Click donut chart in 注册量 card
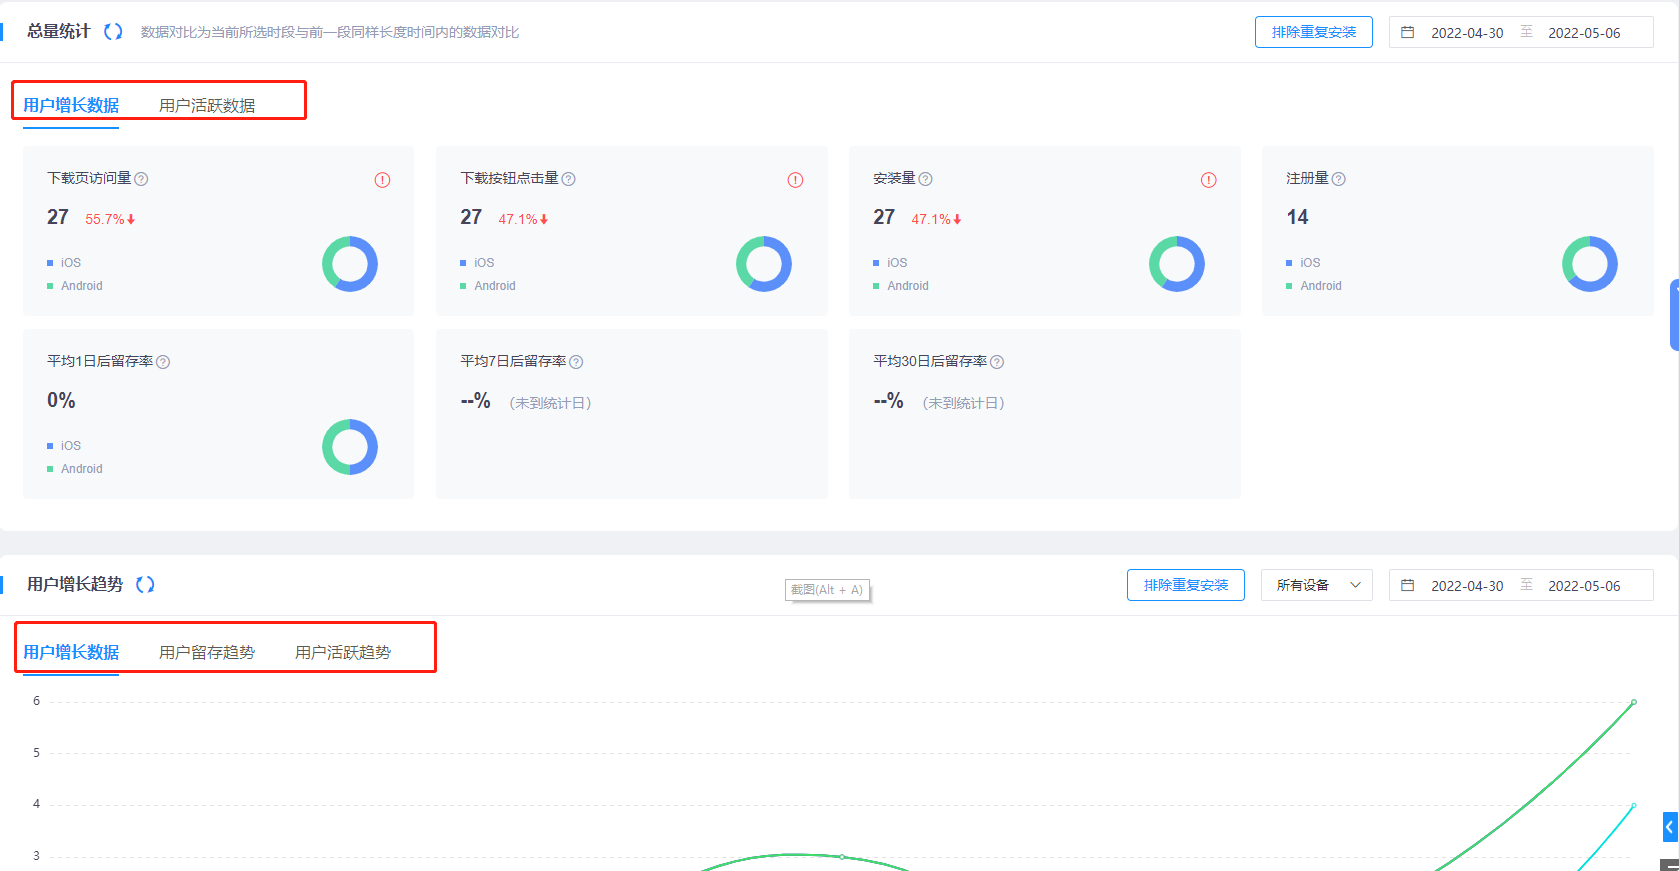 tap(1589, 264)
